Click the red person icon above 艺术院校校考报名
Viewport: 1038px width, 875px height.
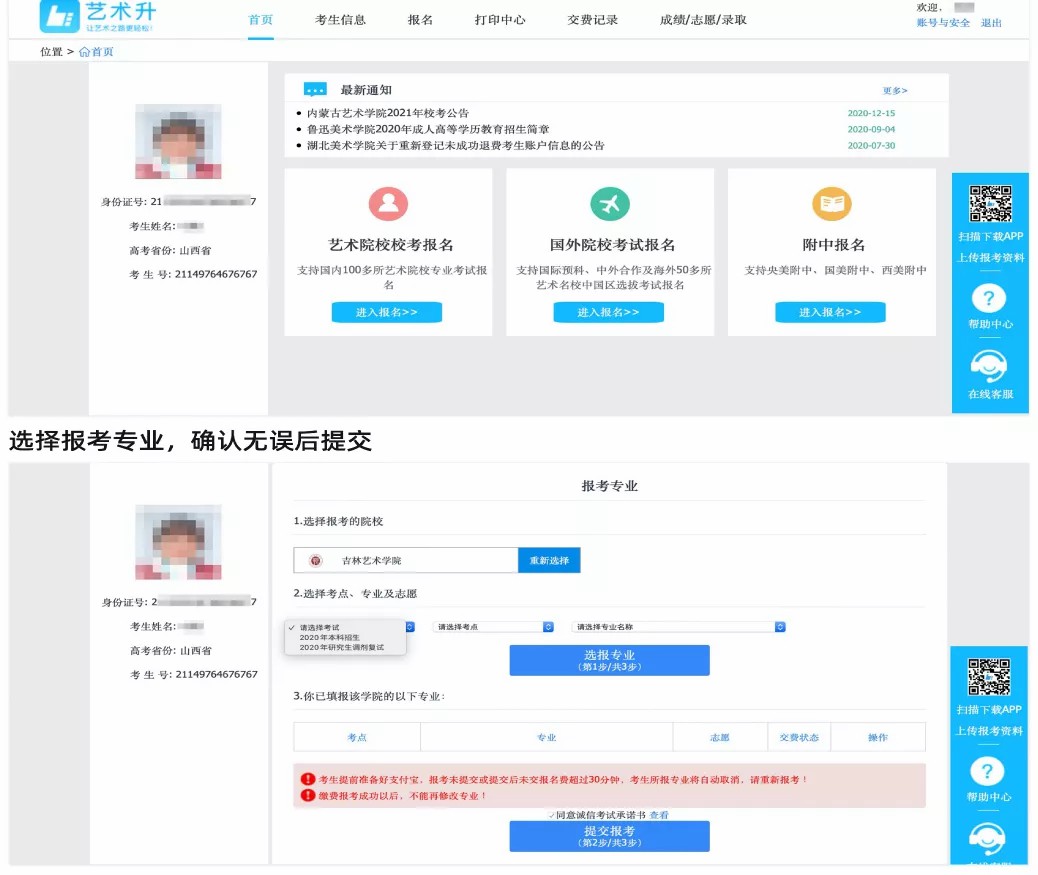click(388, 204)
